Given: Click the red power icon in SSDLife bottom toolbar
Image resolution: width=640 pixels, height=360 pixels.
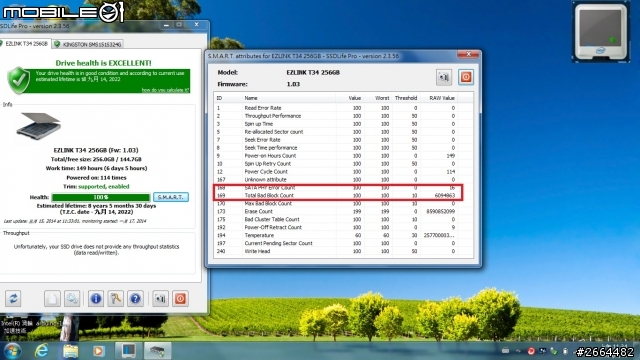Looking at the screenshot, I should click(180, 298).
